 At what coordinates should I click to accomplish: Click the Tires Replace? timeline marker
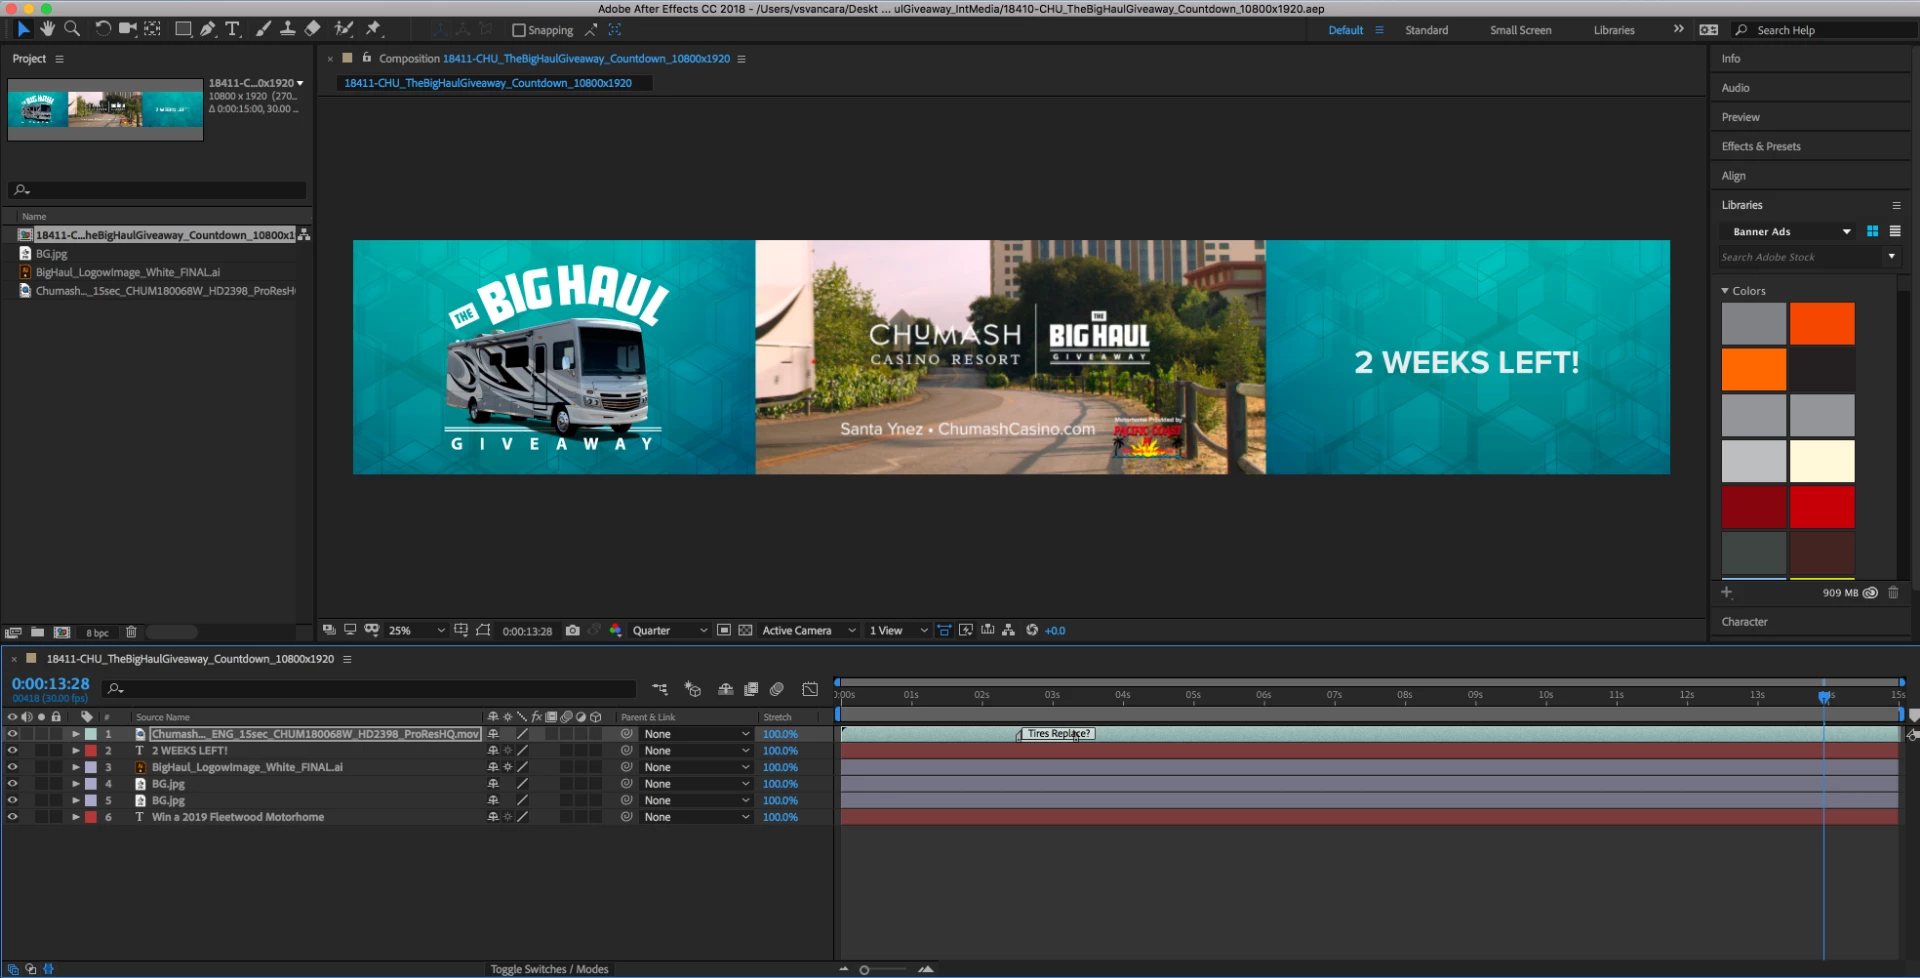point(1058,733)
